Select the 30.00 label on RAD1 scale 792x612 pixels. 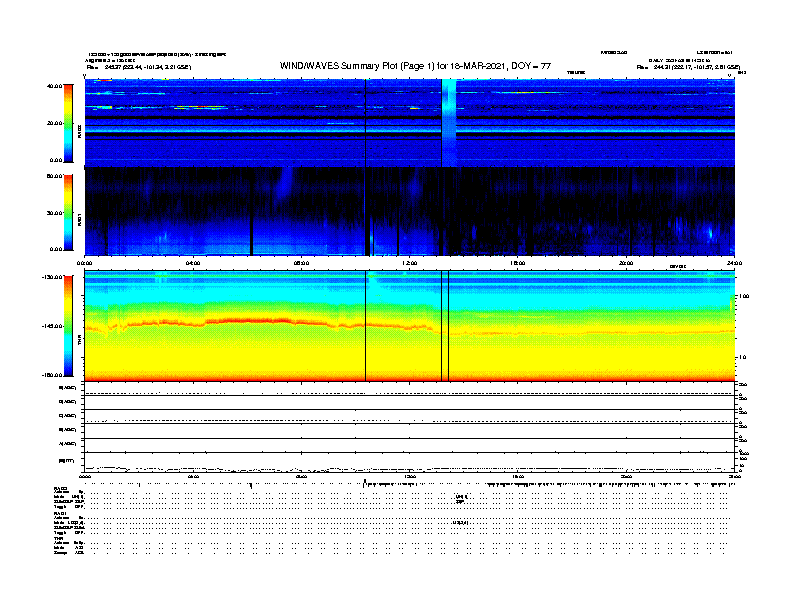(x=54, y=213)
